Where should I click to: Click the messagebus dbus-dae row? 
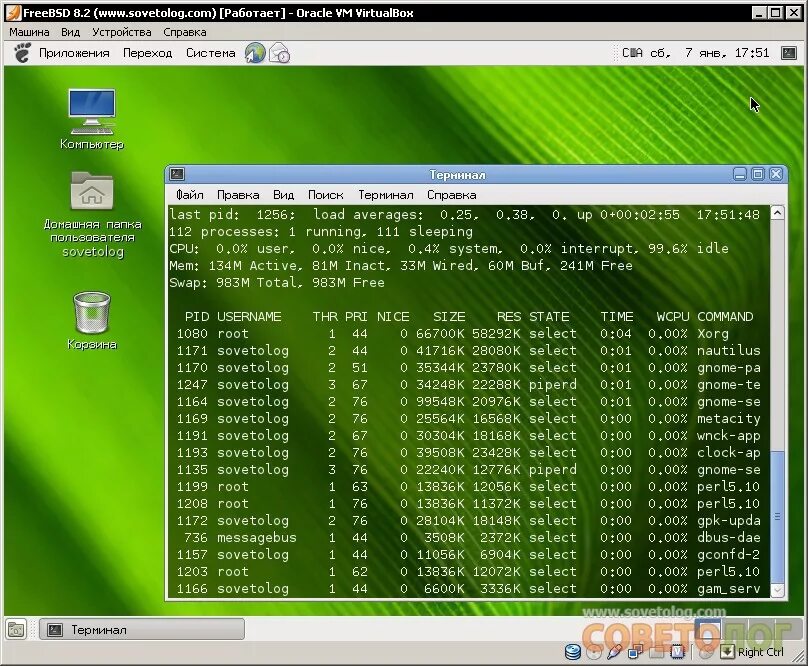[468, 538]
